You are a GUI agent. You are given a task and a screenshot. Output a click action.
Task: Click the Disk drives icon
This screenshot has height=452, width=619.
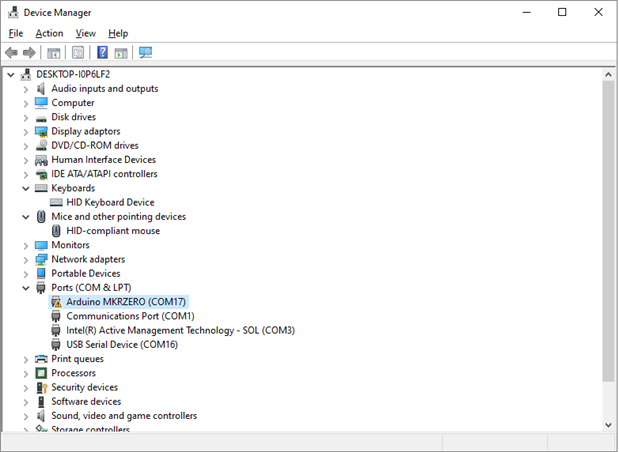(x=41, y=118)
